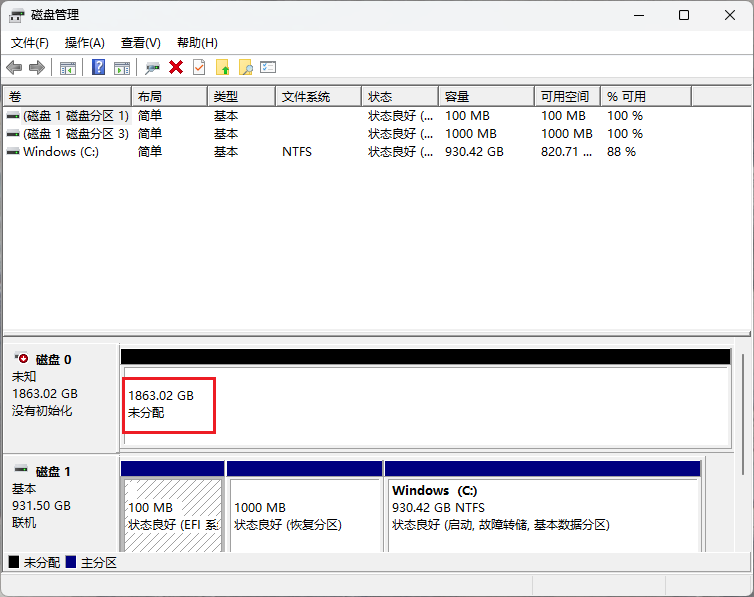
Task: Sort by the 文件系统 column header
Action: (x=318, y=97)
